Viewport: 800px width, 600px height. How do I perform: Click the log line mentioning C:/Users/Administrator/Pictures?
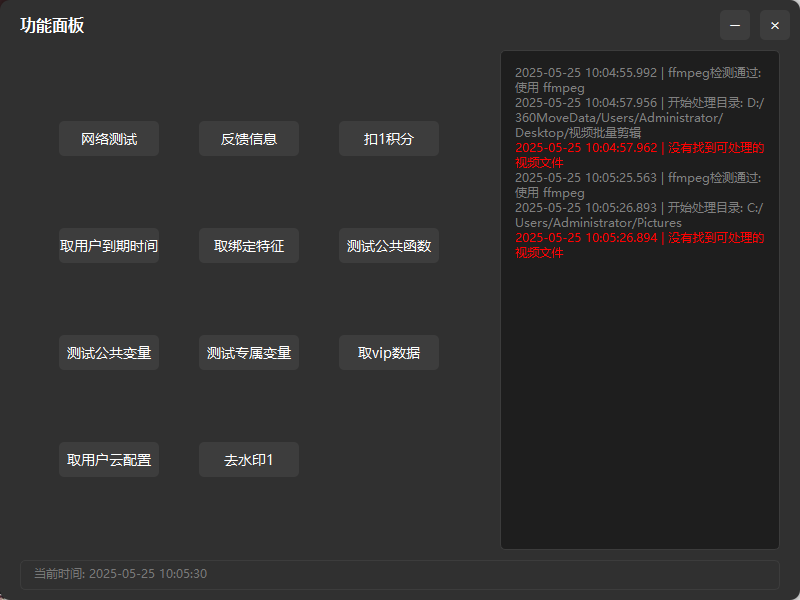point(637,215)
